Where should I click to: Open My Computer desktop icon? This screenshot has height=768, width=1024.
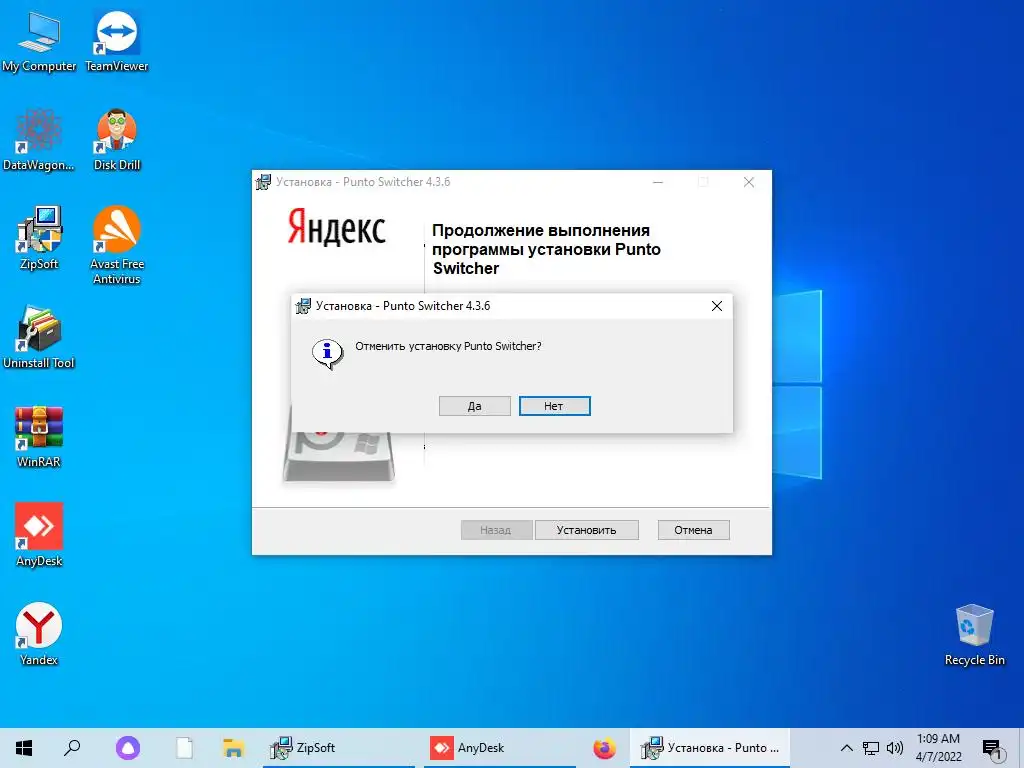point(39,40)
